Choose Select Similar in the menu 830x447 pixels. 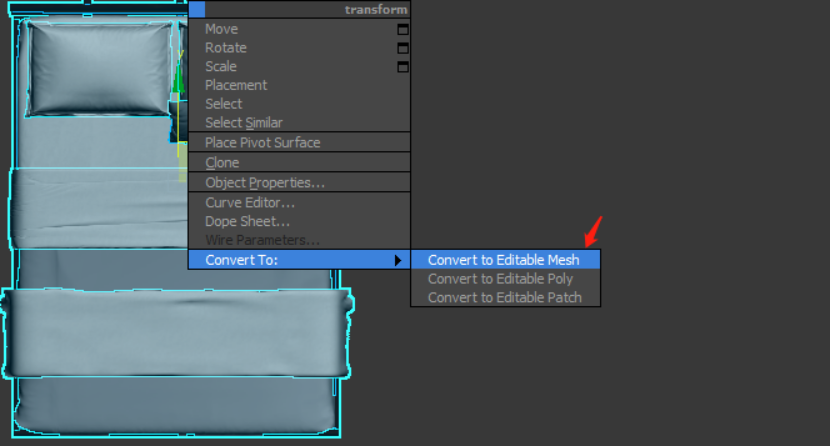(x=299, y=122)
